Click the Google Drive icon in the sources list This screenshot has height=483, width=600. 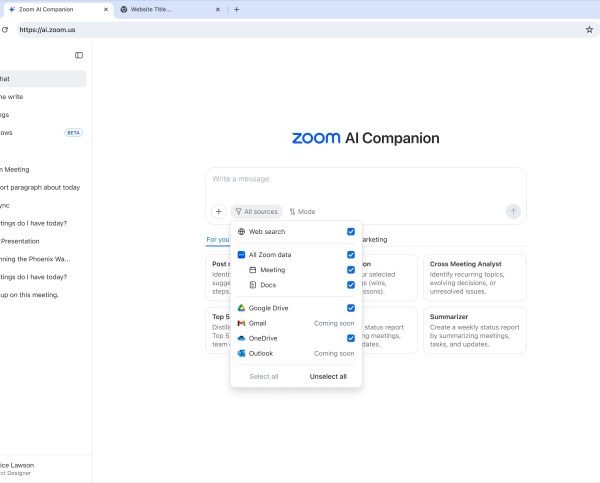pyautogui.click(x=241, y=308)
